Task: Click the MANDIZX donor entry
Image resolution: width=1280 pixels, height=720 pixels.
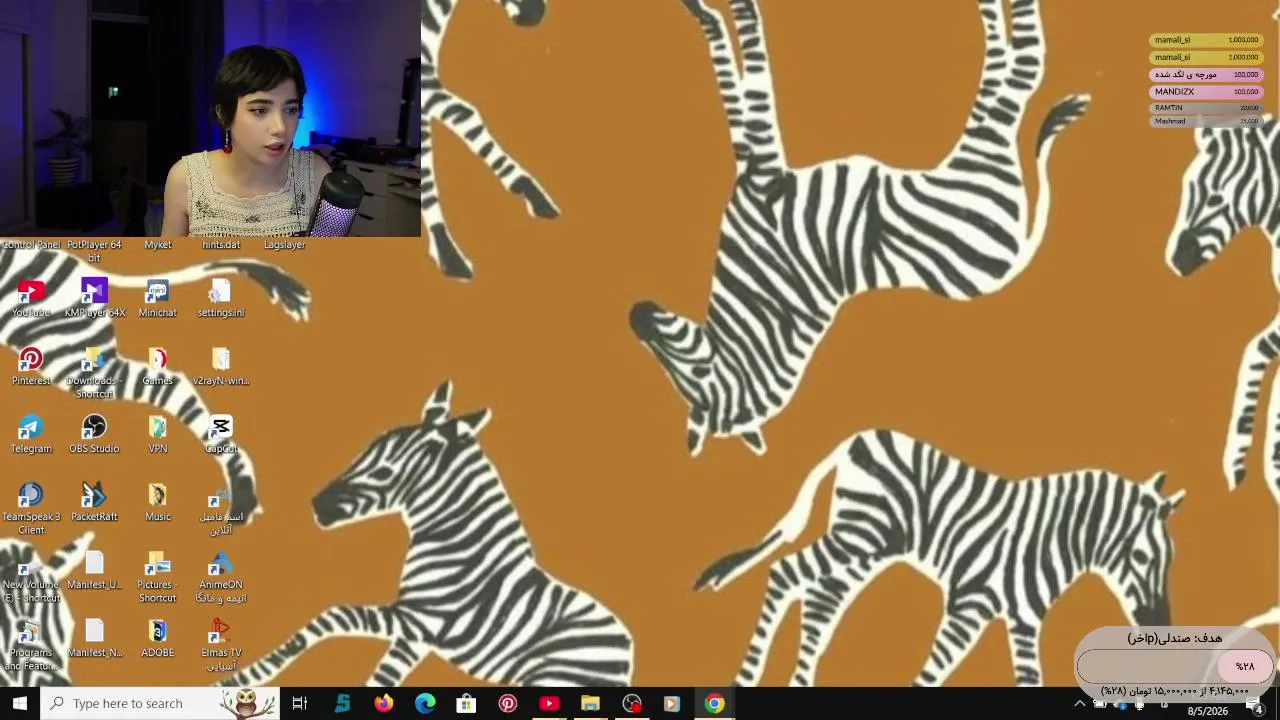Action: (x=1206, y=92)
